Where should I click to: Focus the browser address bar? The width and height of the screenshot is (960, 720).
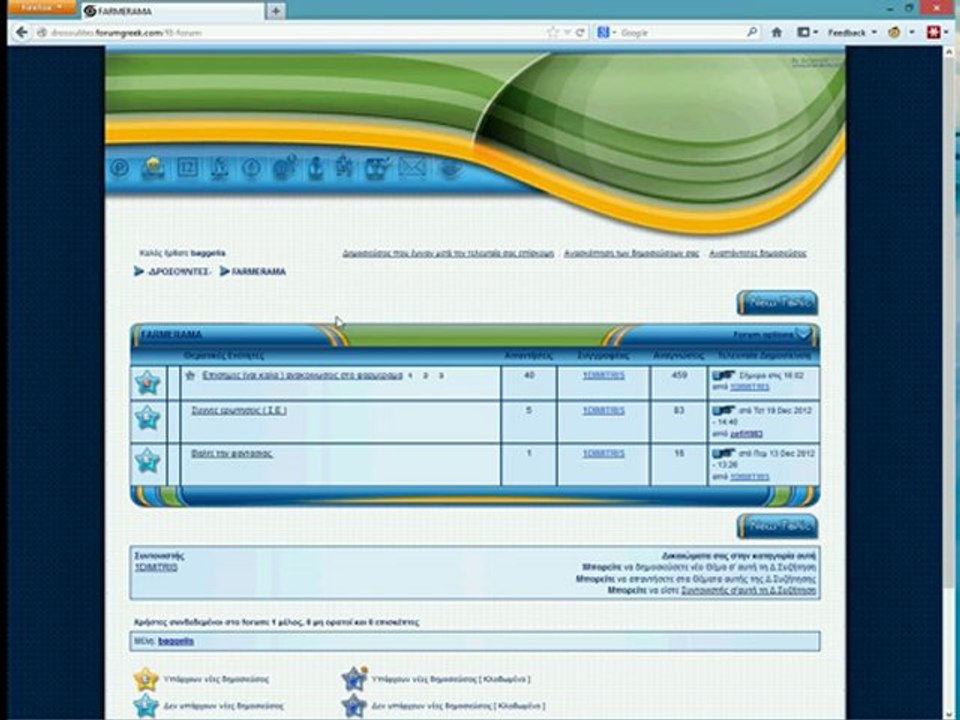[x=290, y=32]
